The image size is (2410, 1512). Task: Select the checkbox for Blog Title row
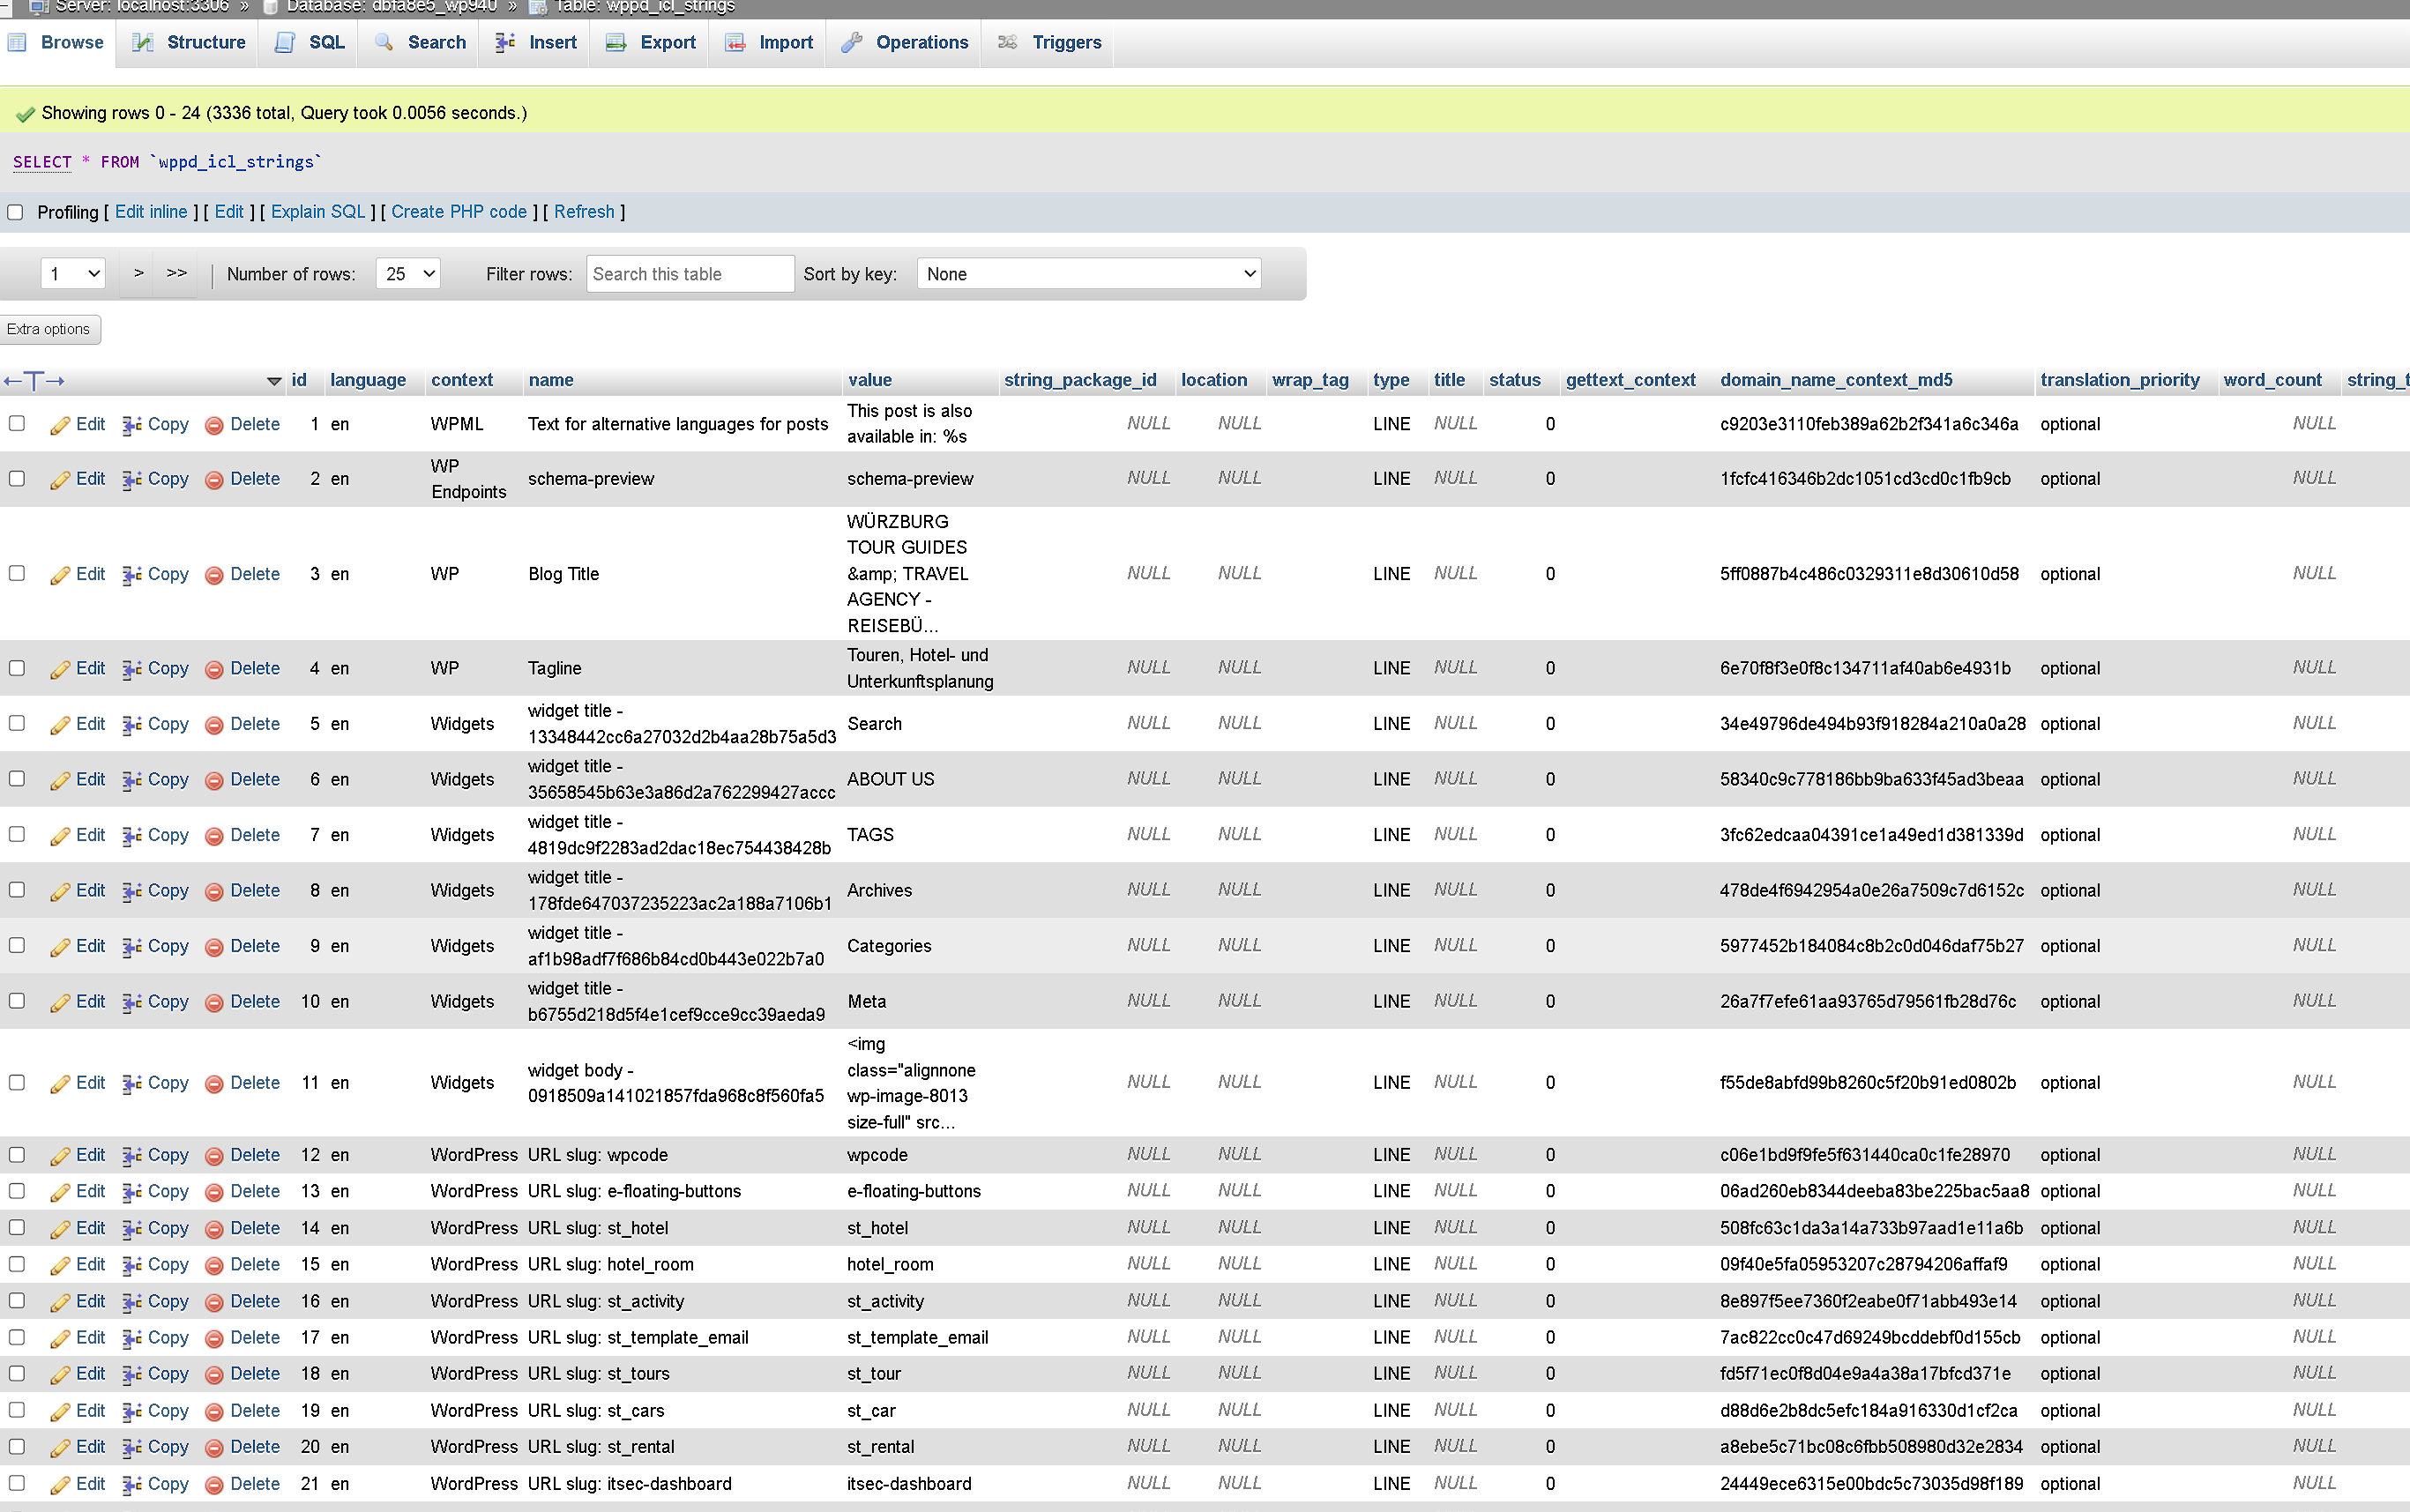click(x=17, y=574)
